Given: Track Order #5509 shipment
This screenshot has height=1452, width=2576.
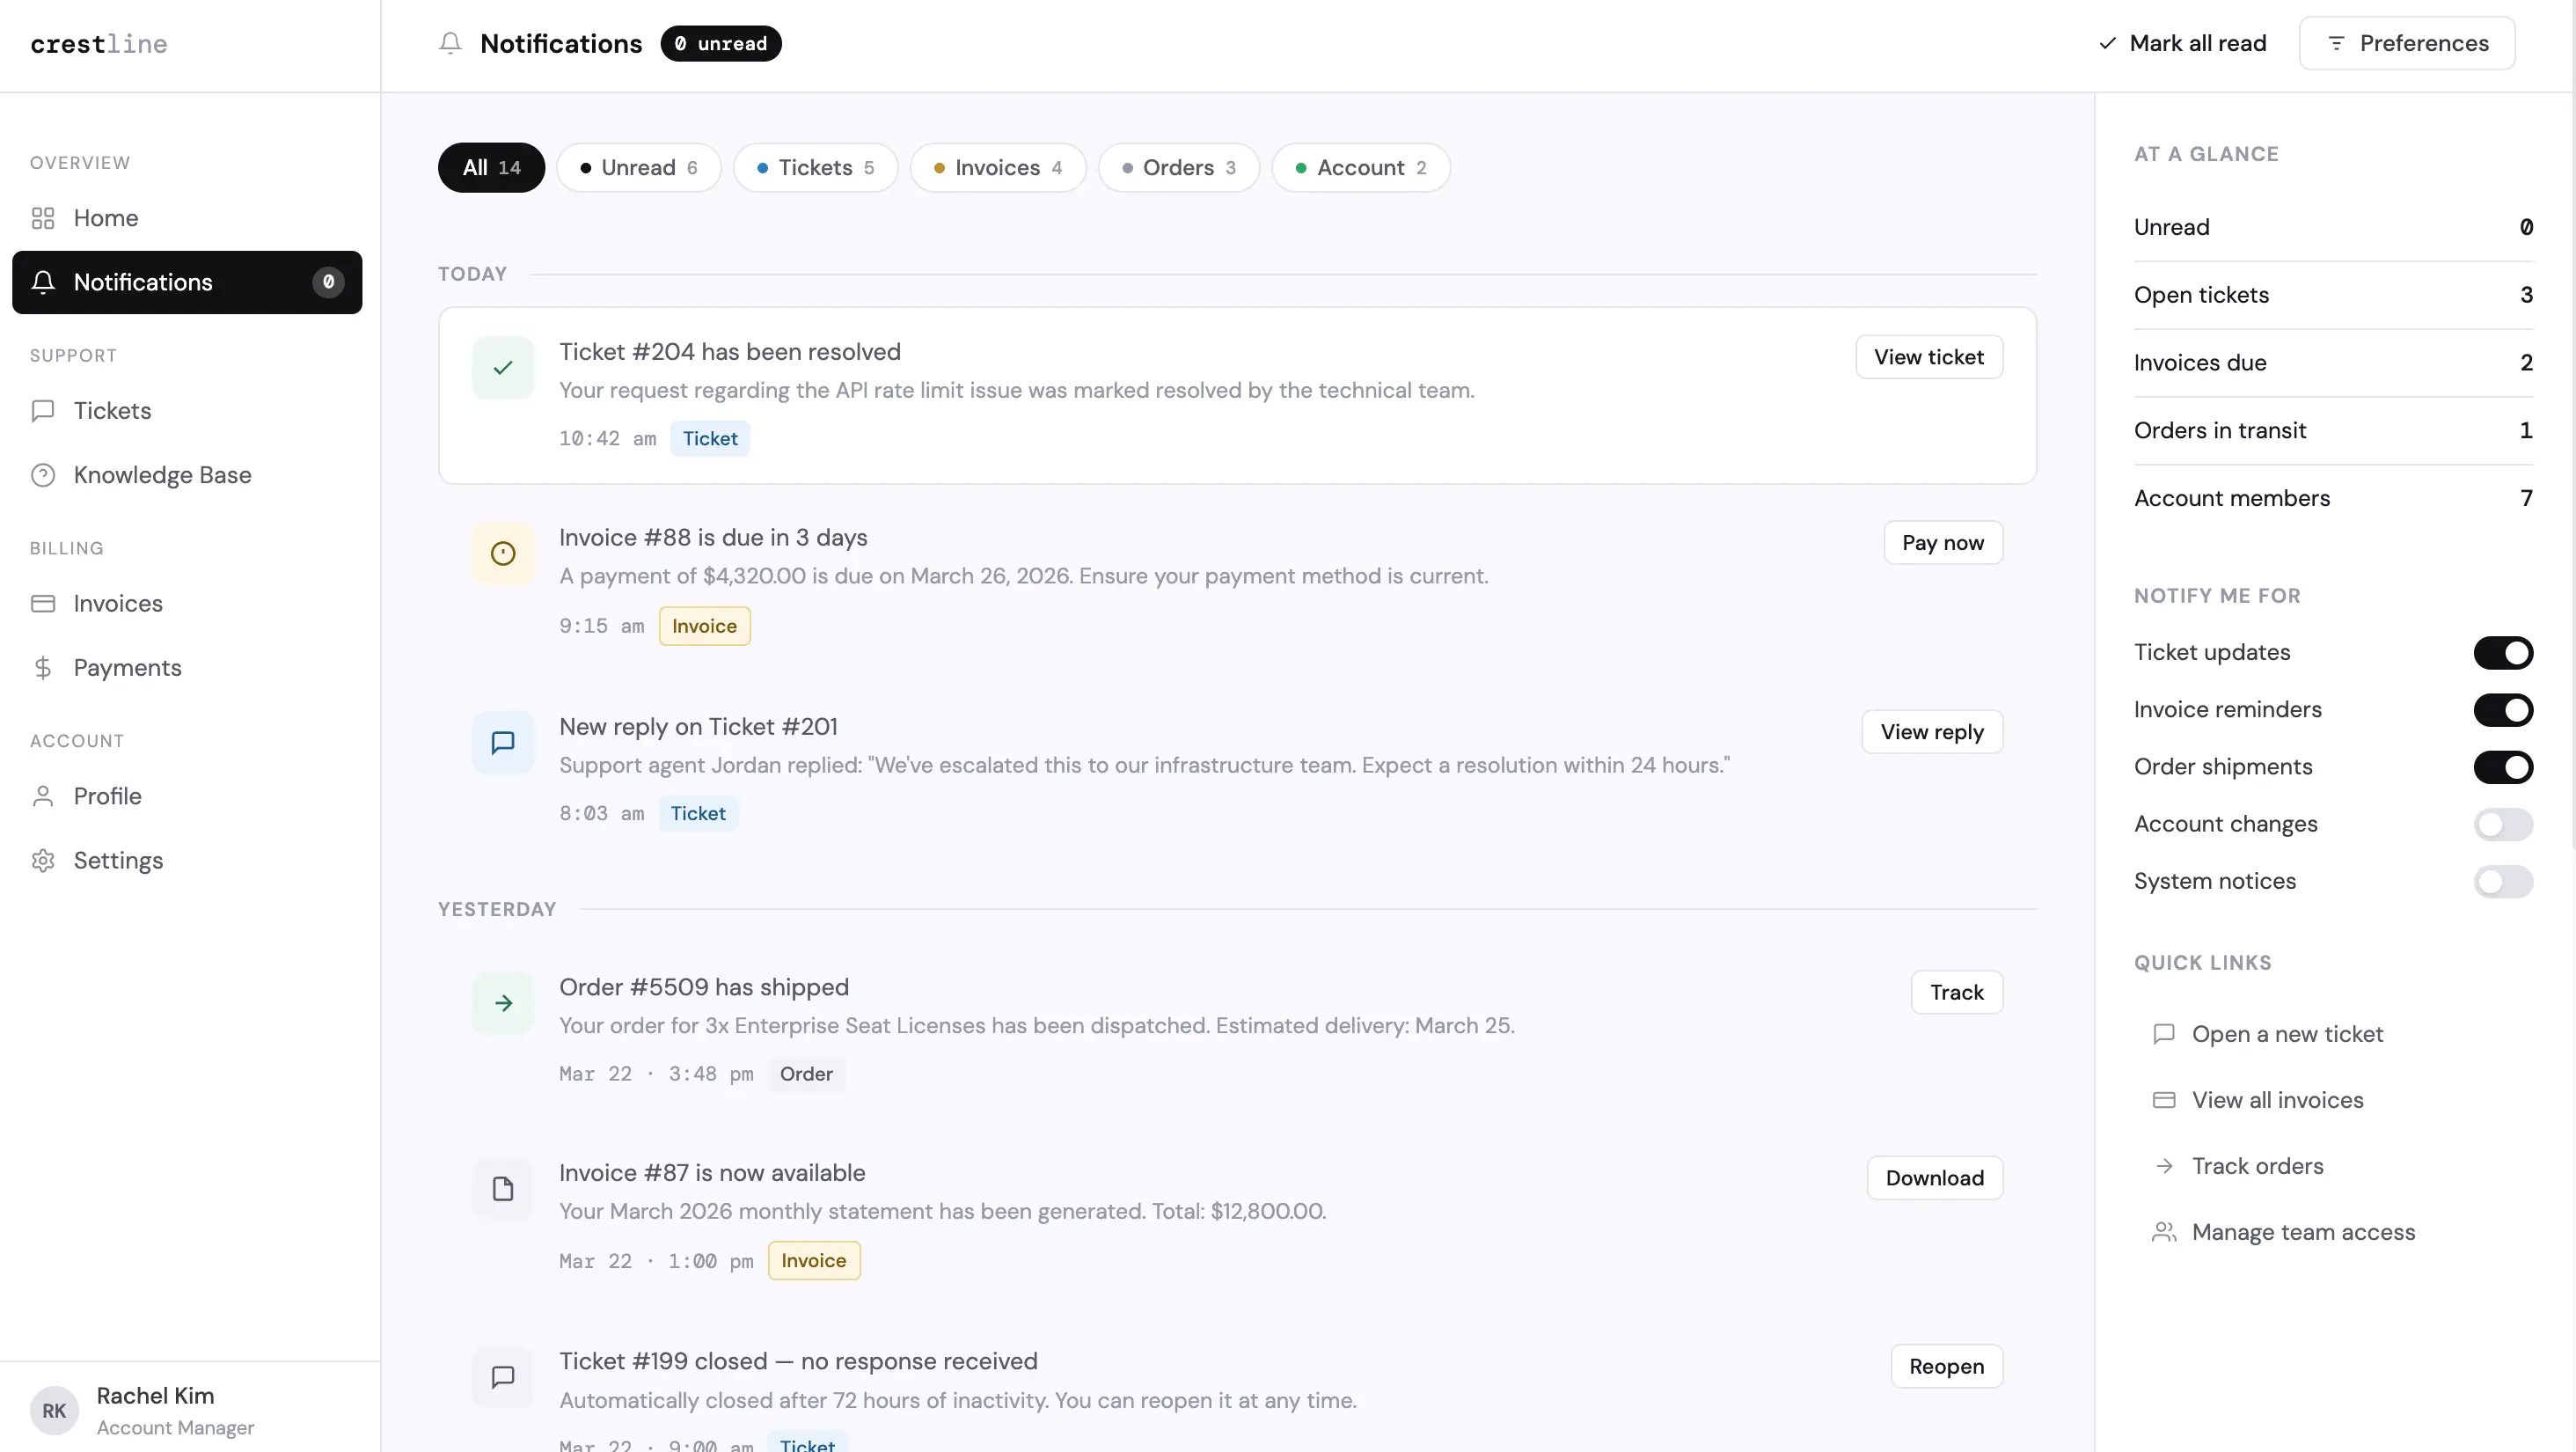Looking at the screenshot, I should [x=1957, y=992].
